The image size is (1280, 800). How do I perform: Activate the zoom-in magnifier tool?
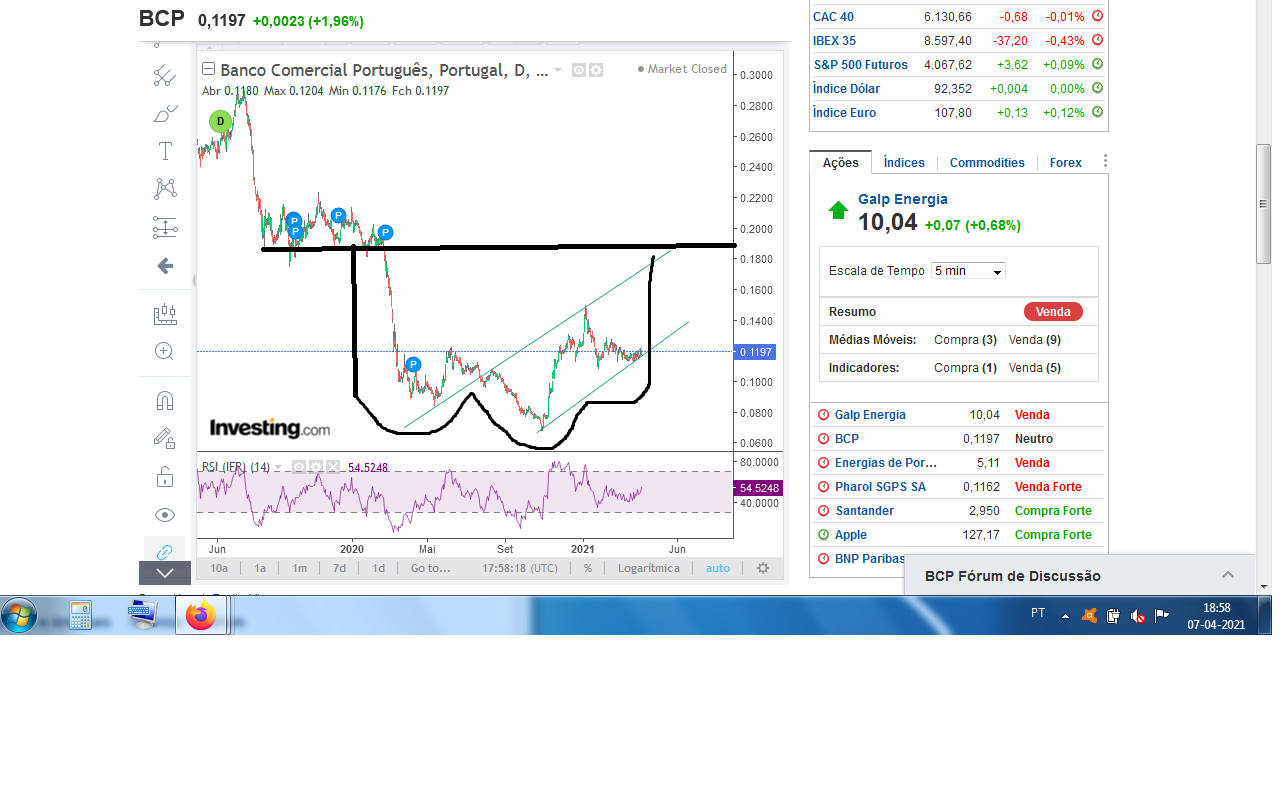tap(165, 351)
